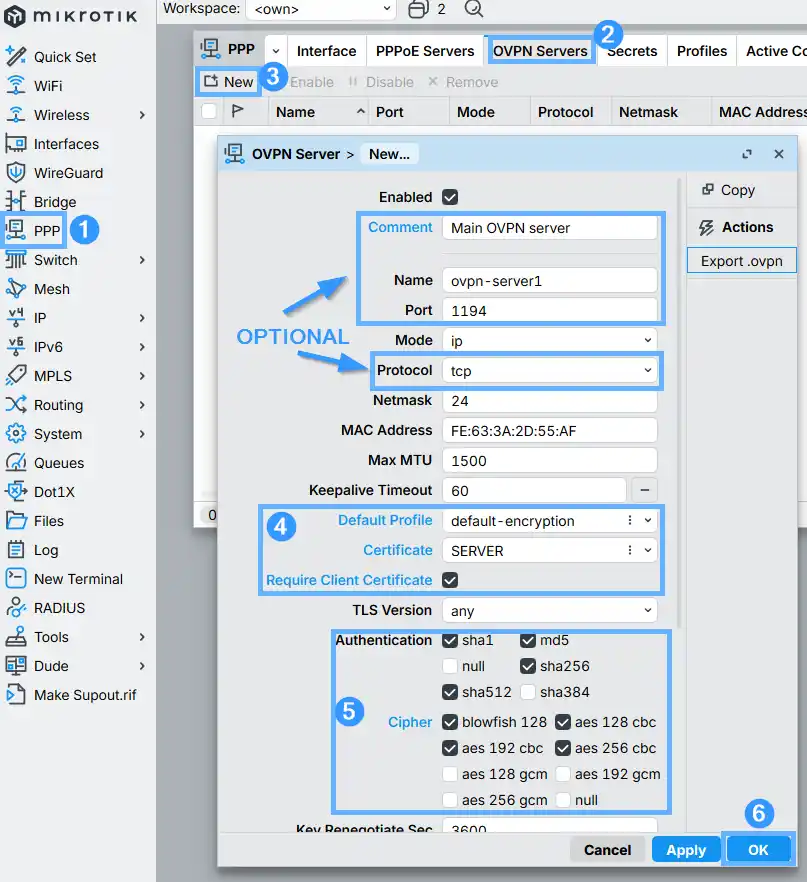Viewport: 807px width, 882px height.
Task: Open the Default Profile dropdown arrow
Action: click(x=648, y=520)
